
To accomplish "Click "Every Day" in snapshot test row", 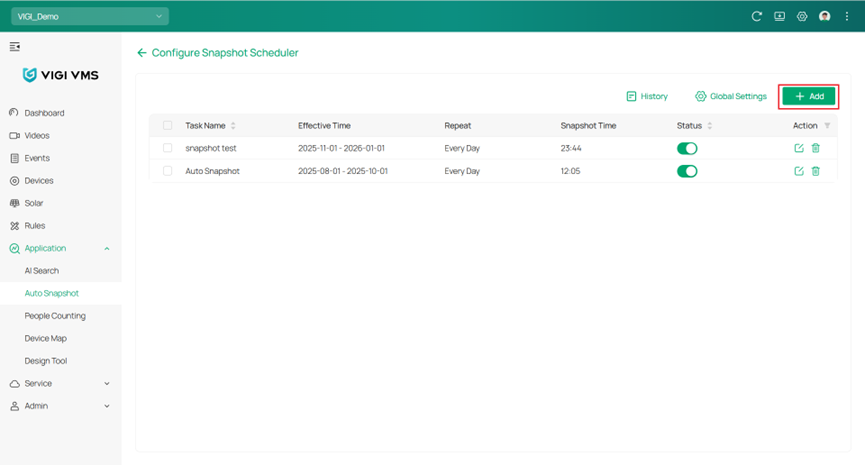I will point(462,148).
